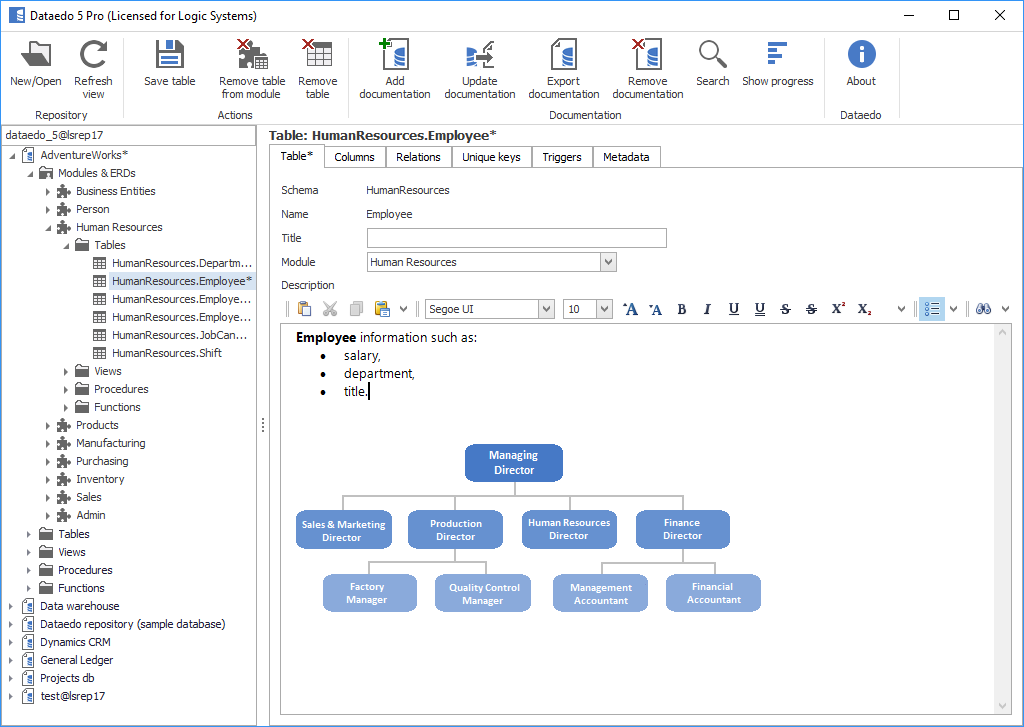Image resolution: width=1024 pixels, height=727 pixels.
Task: Save the table with the floppy disk icon
Action: 170,63
